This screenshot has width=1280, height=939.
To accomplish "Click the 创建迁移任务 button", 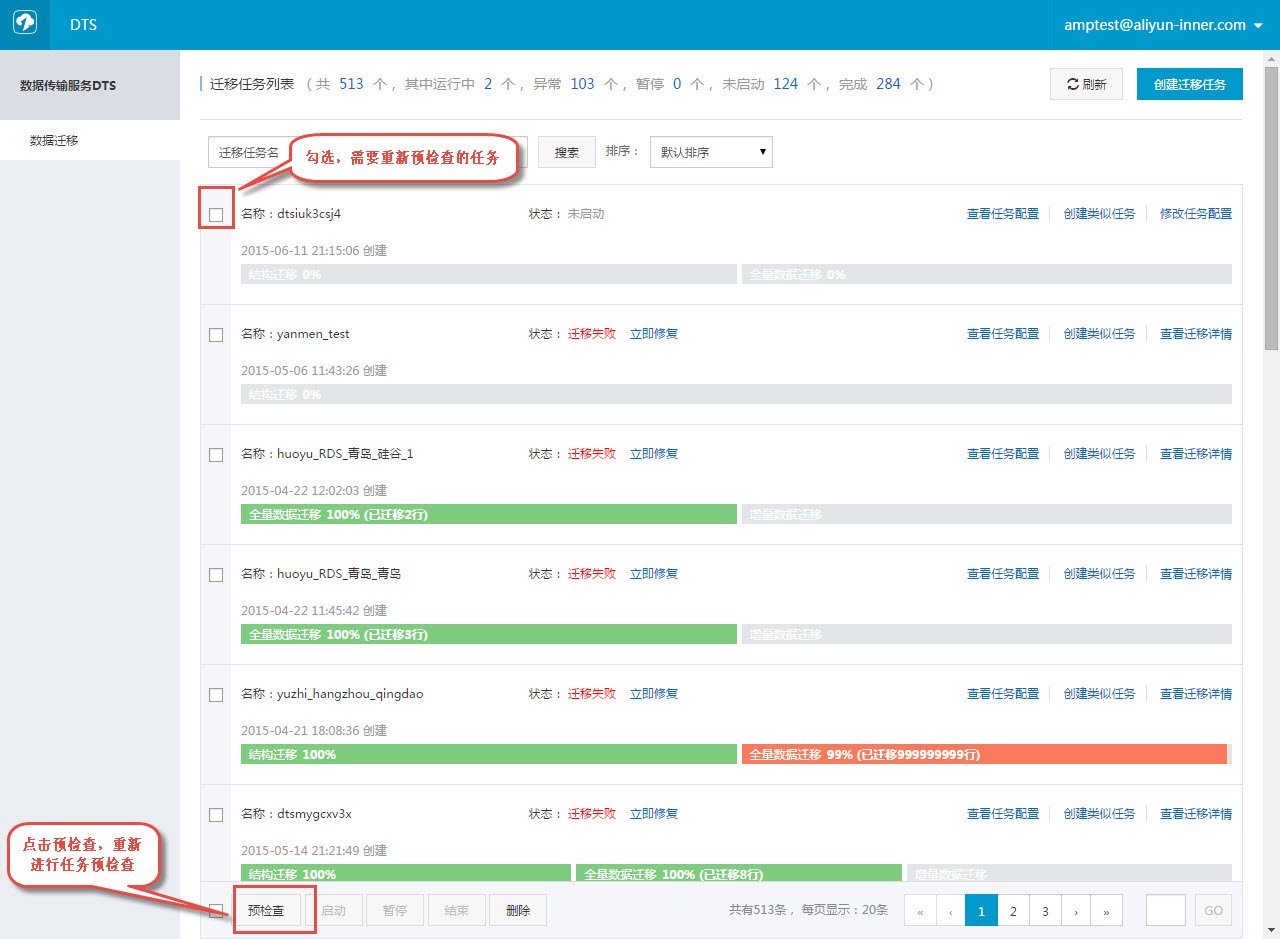I will tap(1190, 85).
